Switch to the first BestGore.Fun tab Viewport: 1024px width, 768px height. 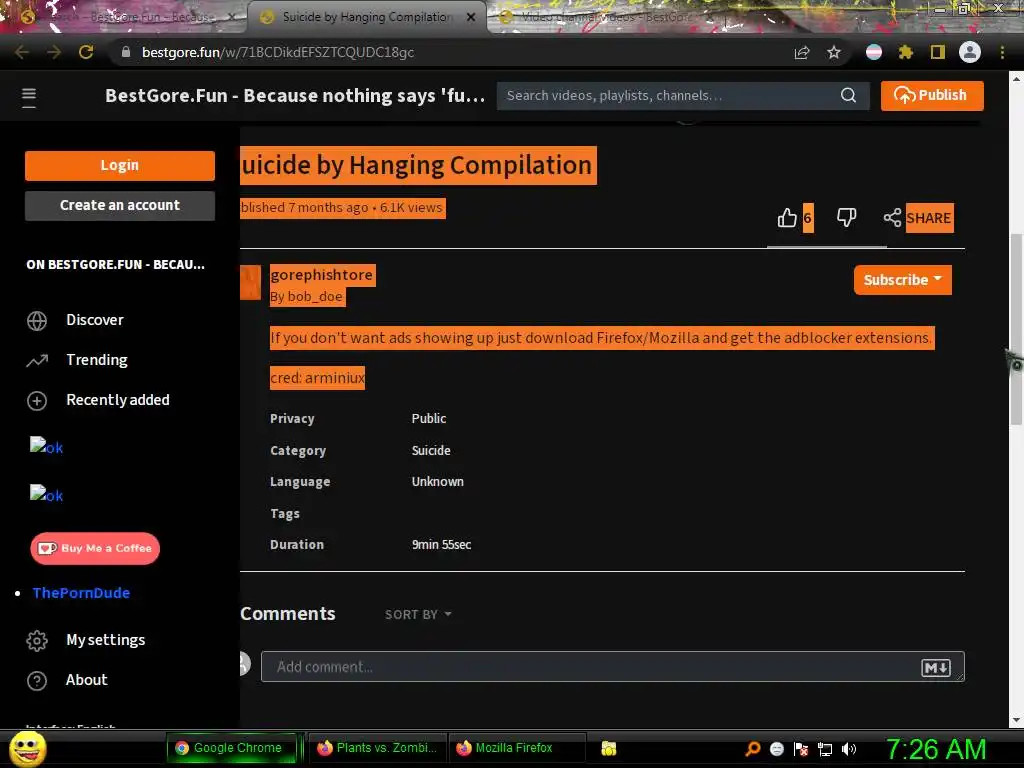(x=127, y=17)
